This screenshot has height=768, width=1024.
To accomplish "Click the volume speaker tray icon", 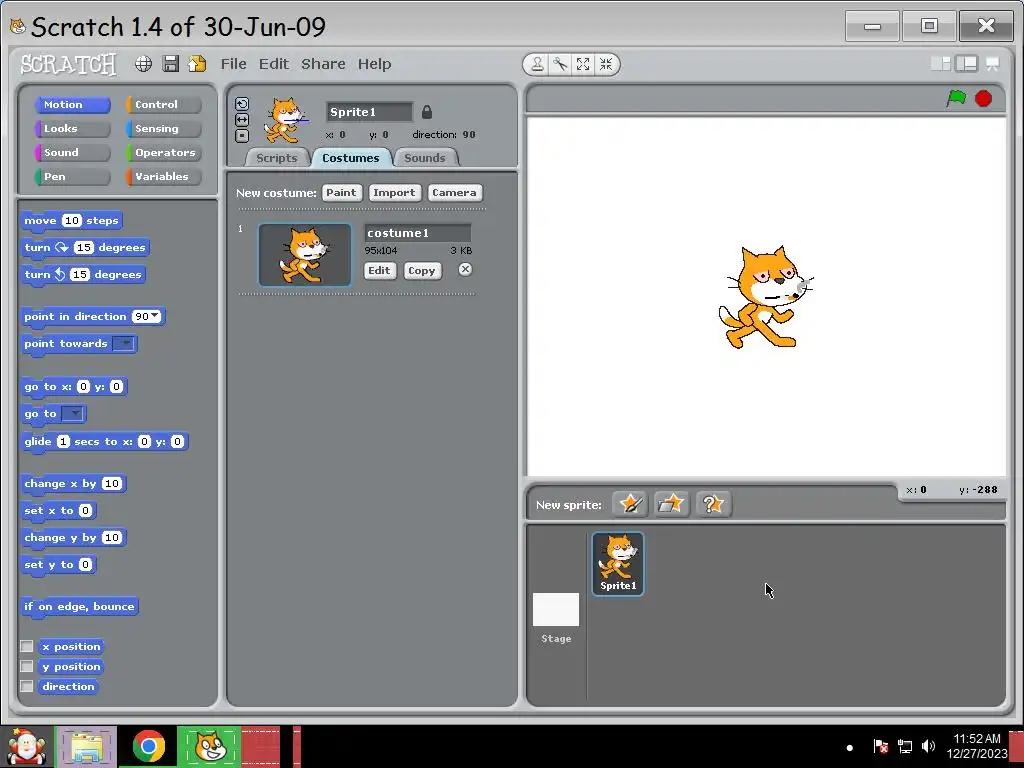I will (928, 746).
